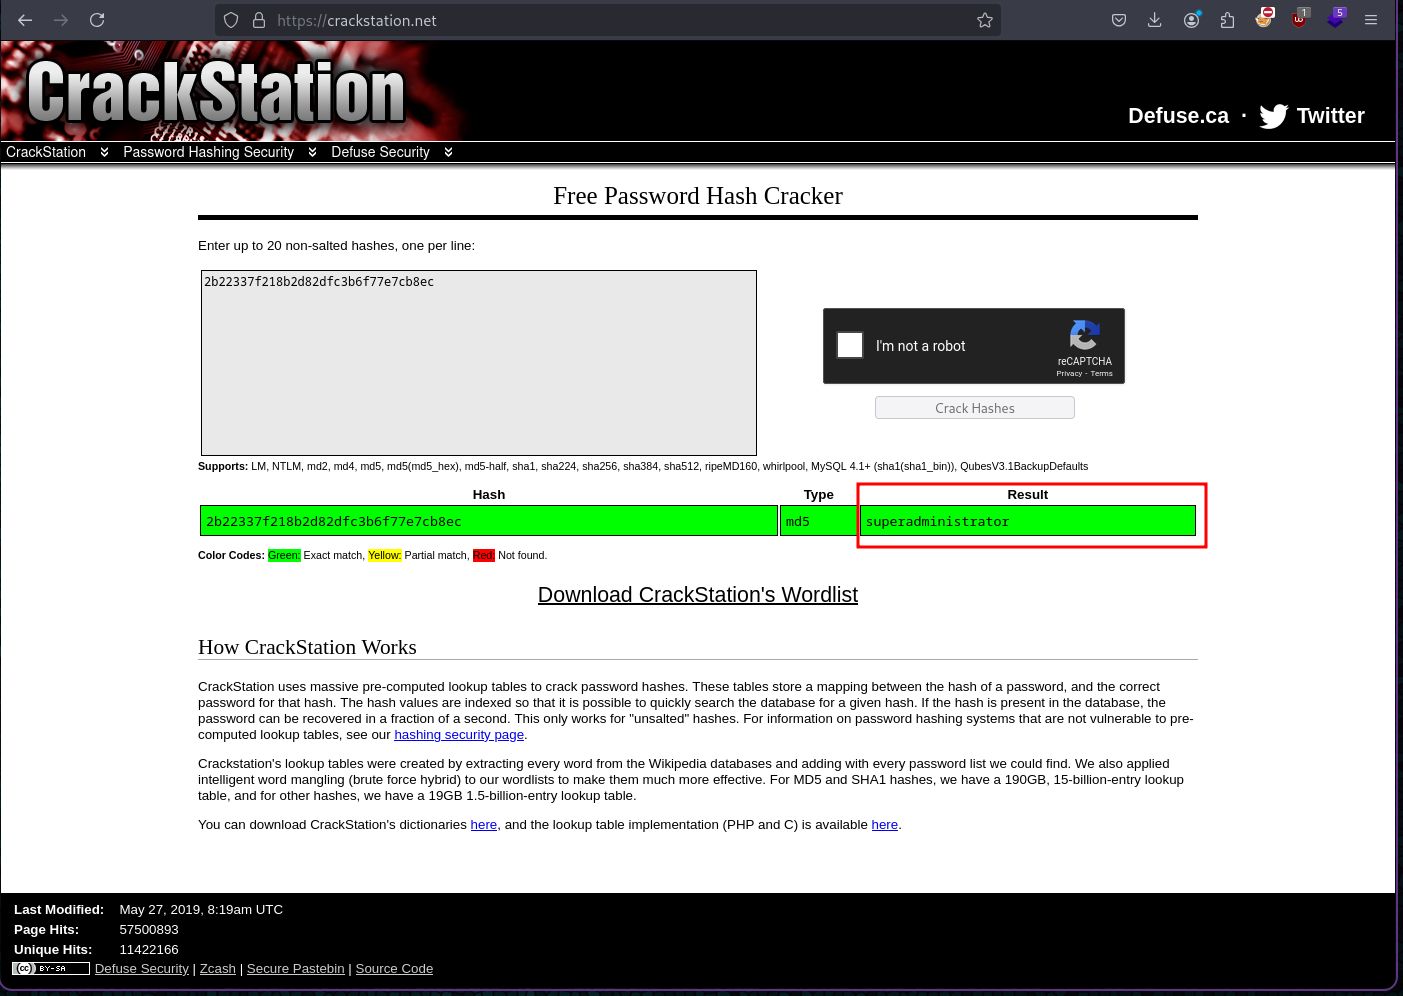Open the cookie extension icon in the toolbar
The height and width of the screenshot is (996, 1403).
click(1264, 18)
